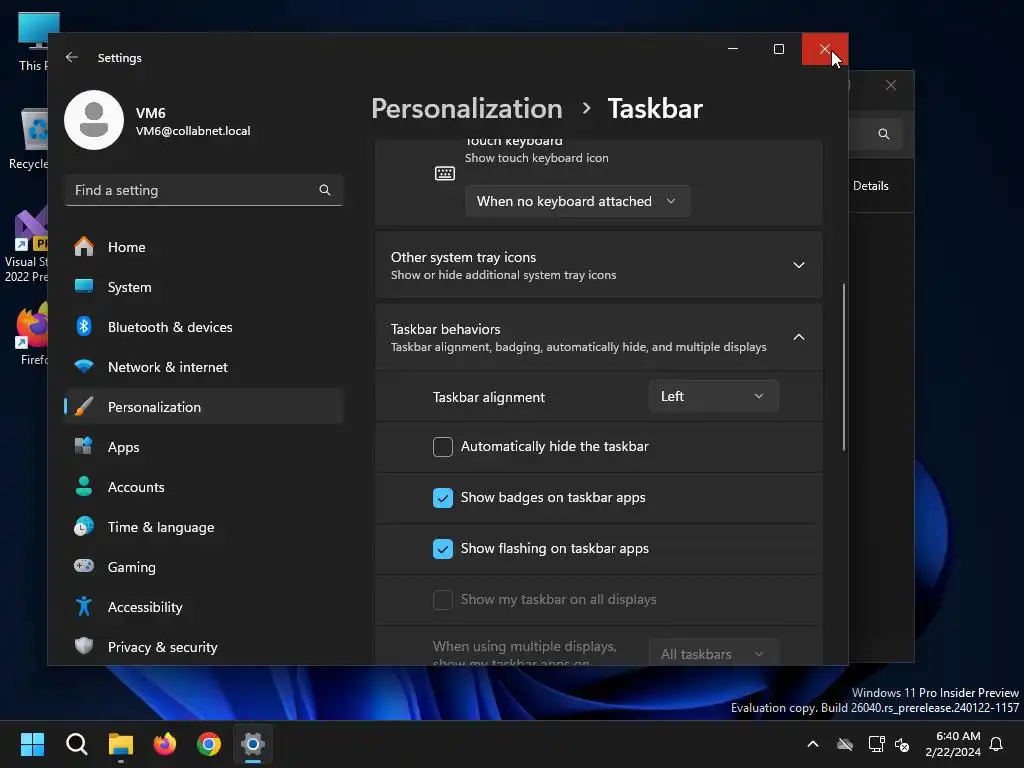This screenshot has width=1024, height=768.
Task: Open the All taskbars dropdown
Action: click(x=713, y=653)
